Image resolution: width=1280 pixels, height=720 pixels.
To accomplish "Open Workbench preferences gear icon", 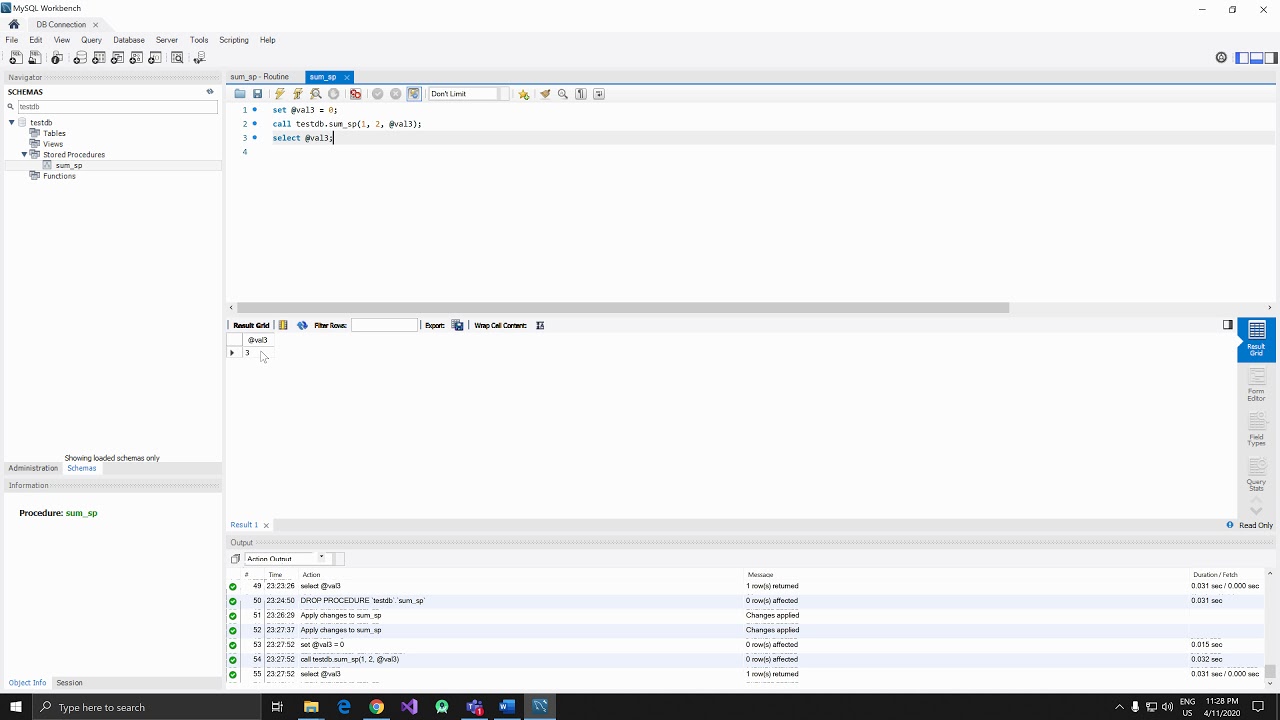I will 1221,58.
